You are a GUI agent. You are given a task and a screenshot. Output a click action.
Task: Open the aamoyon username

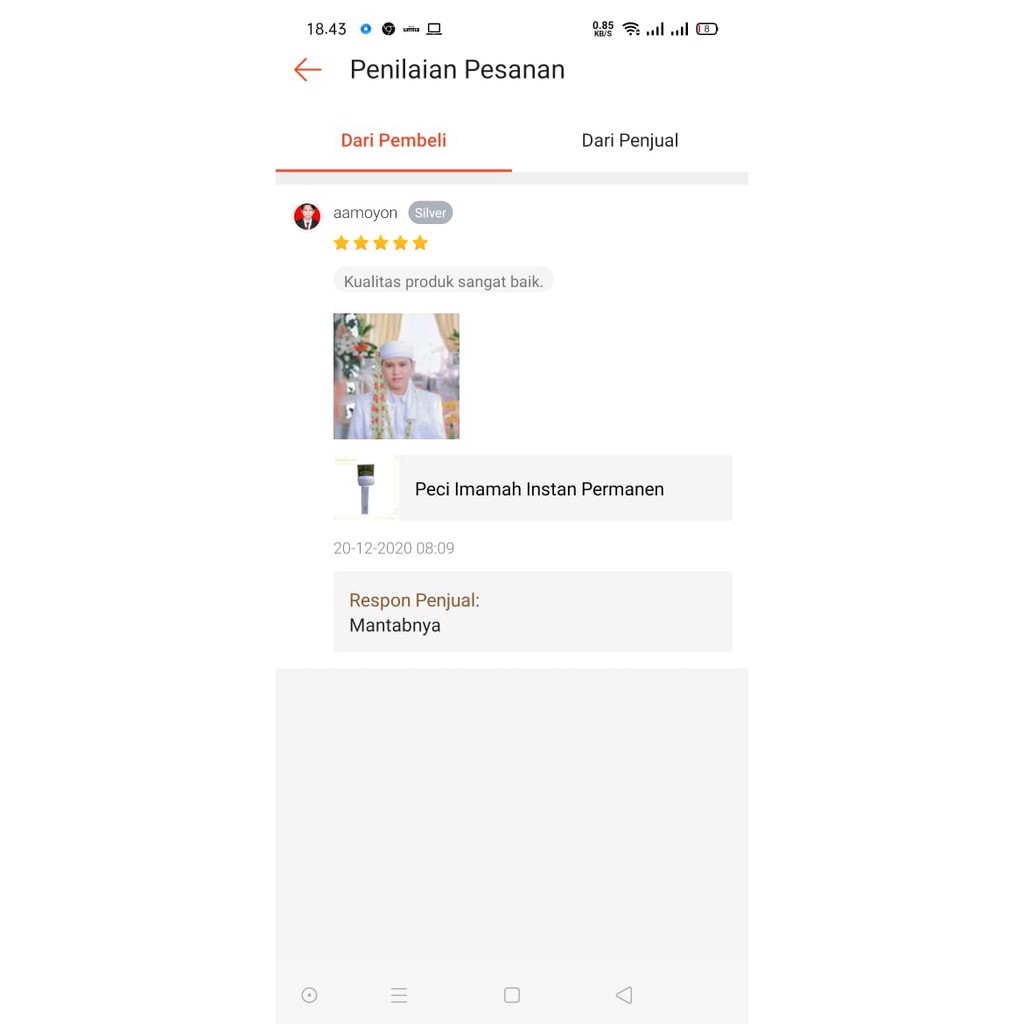(365, 213)
